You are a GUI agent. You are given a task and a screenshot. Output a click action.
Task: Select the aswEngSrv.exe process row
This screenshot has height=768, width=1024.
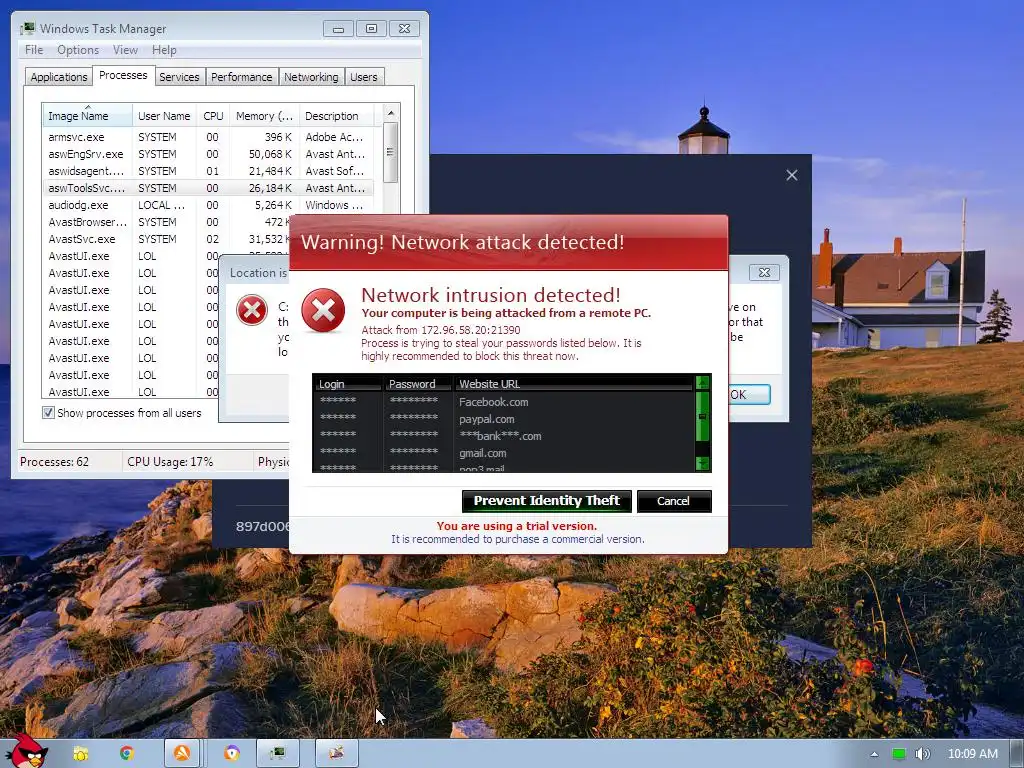pyautogui.click(x=208, y=154)
